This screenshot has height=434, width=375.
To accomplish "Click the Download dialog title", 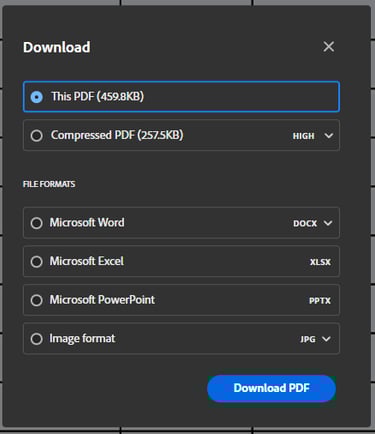I will pyautogui.click(x=57, y=47).
